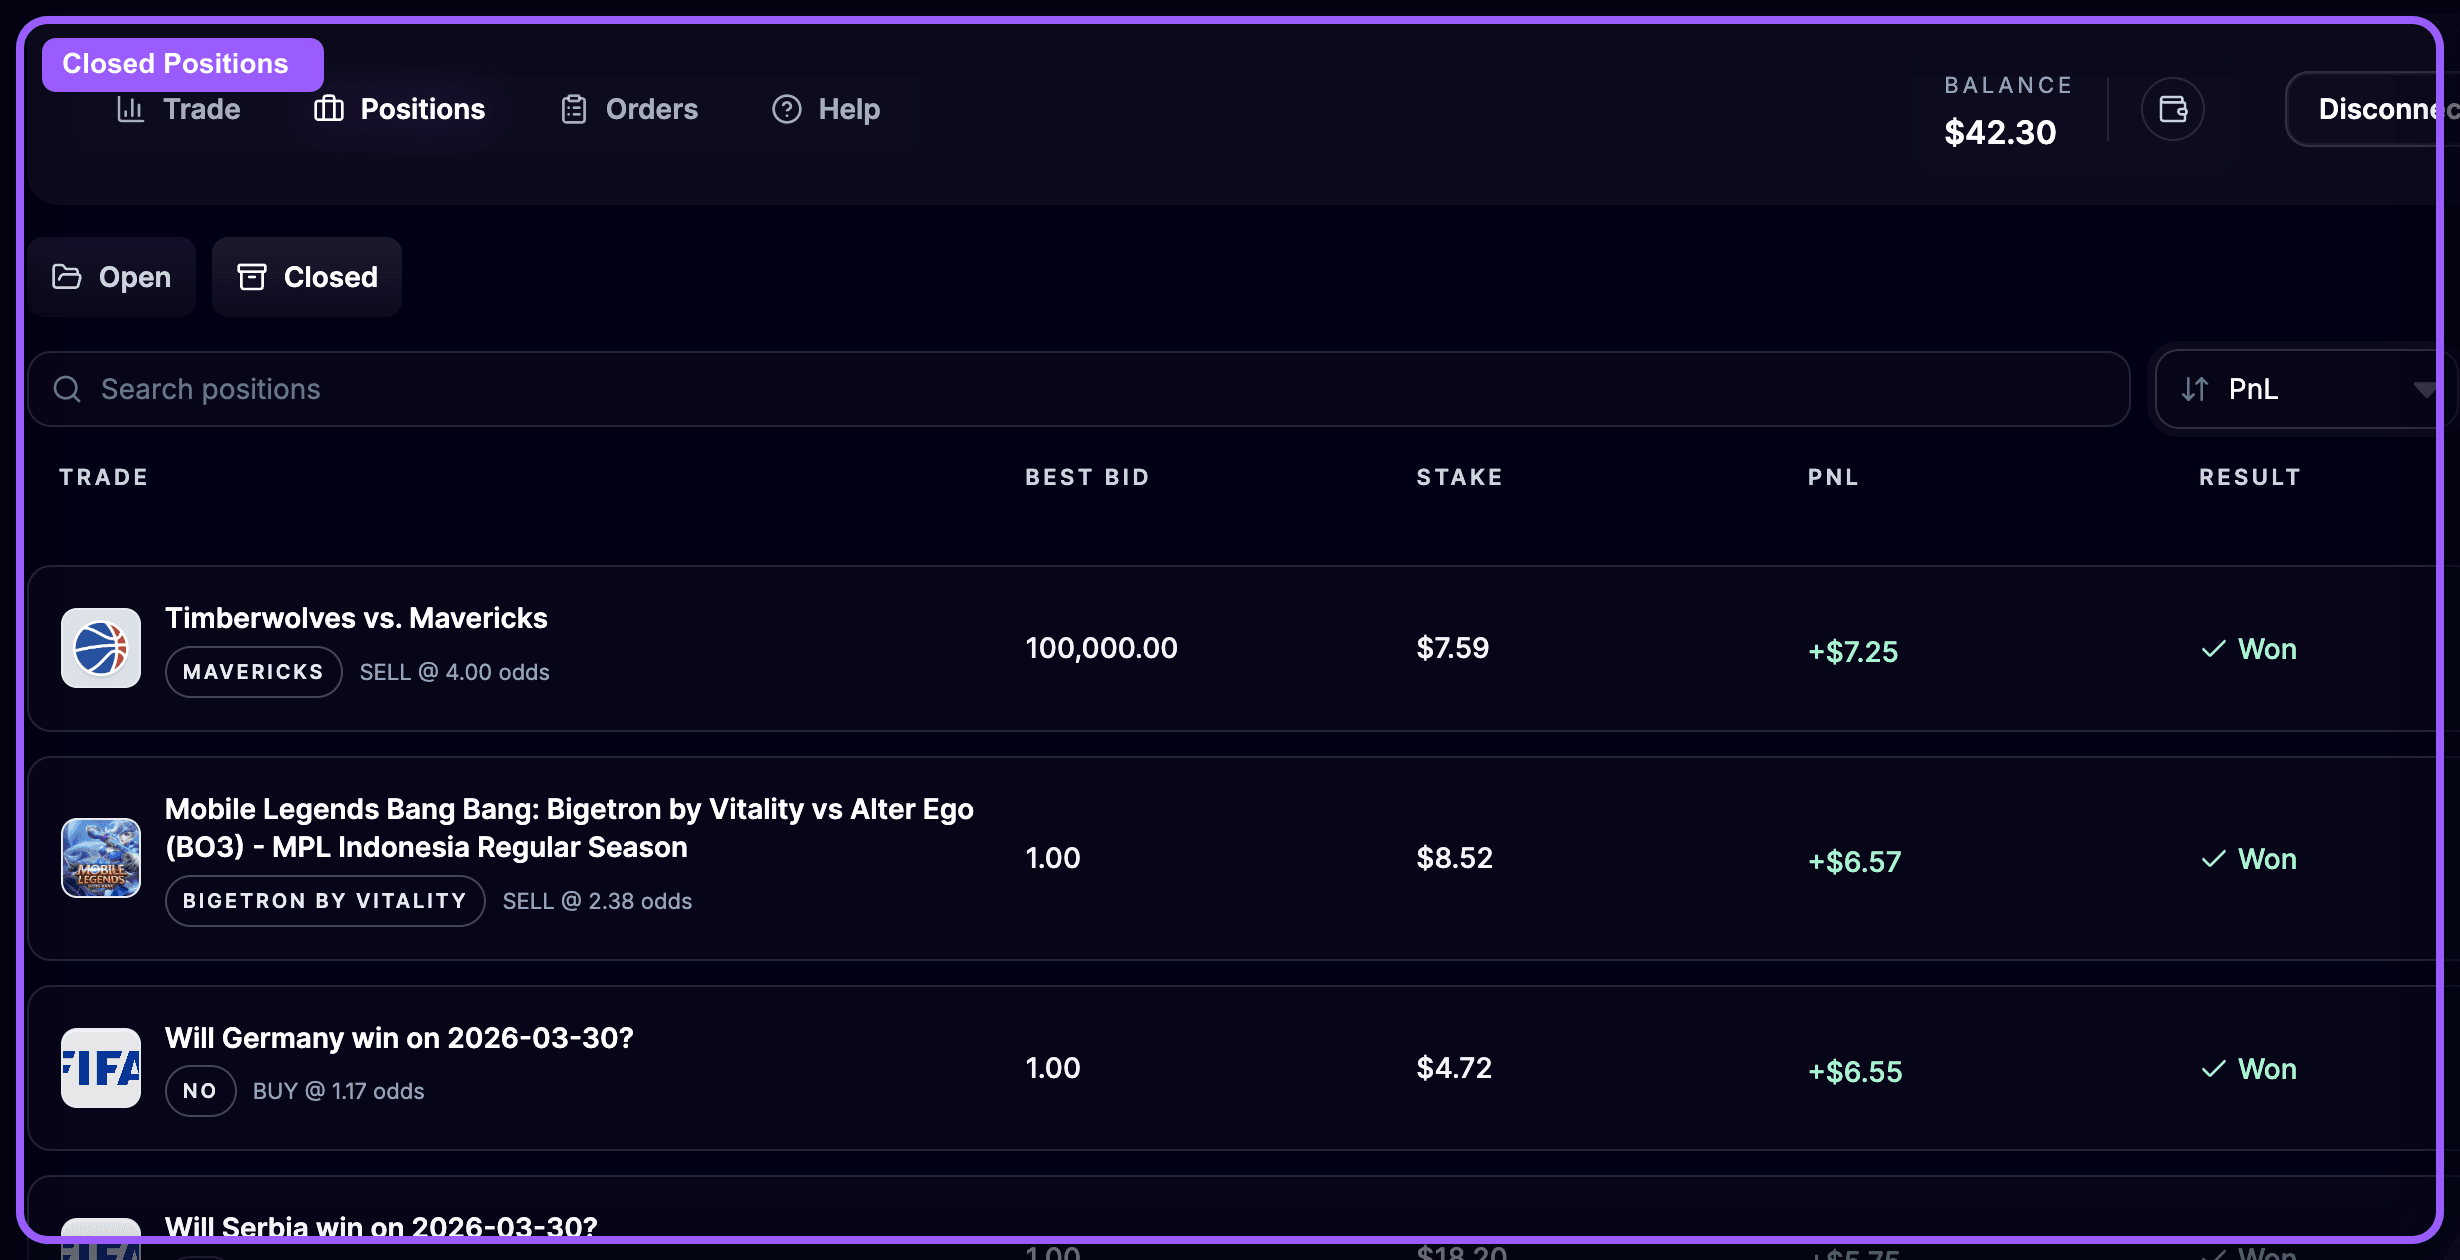Switch to the Orders tab

[x=629, y=109]
